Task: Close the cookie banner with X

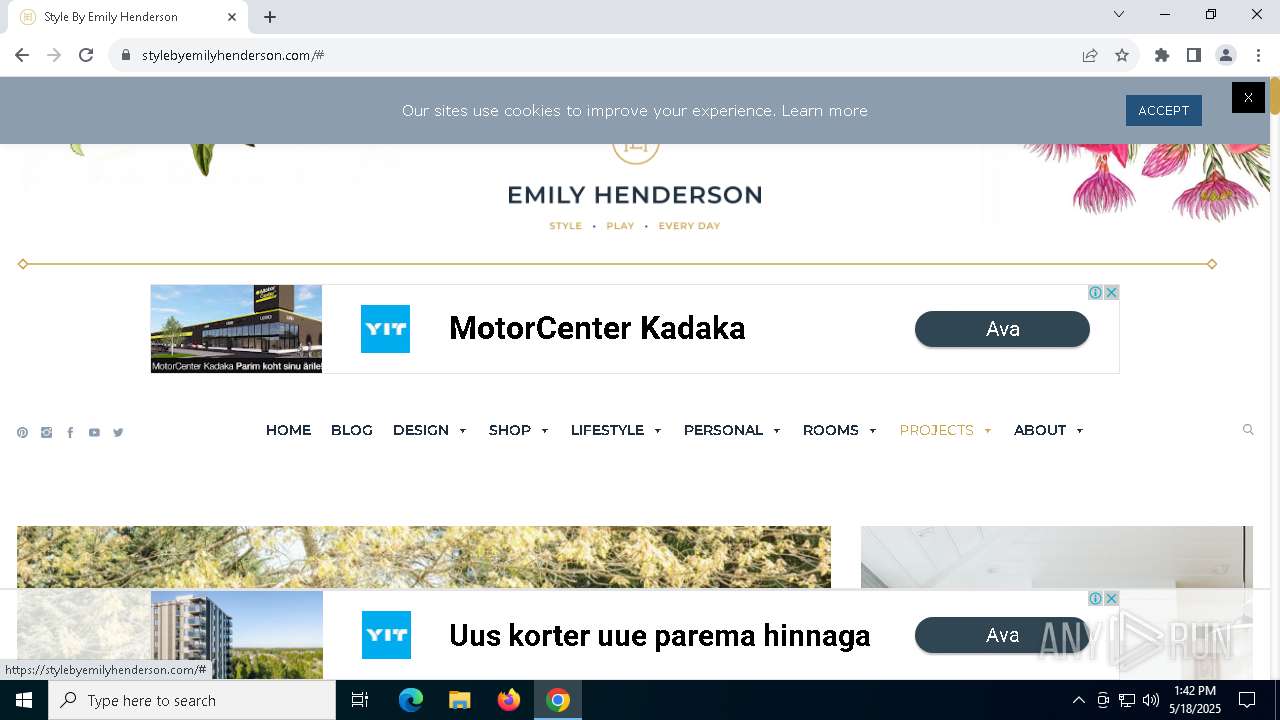Action: (1248, 97)
